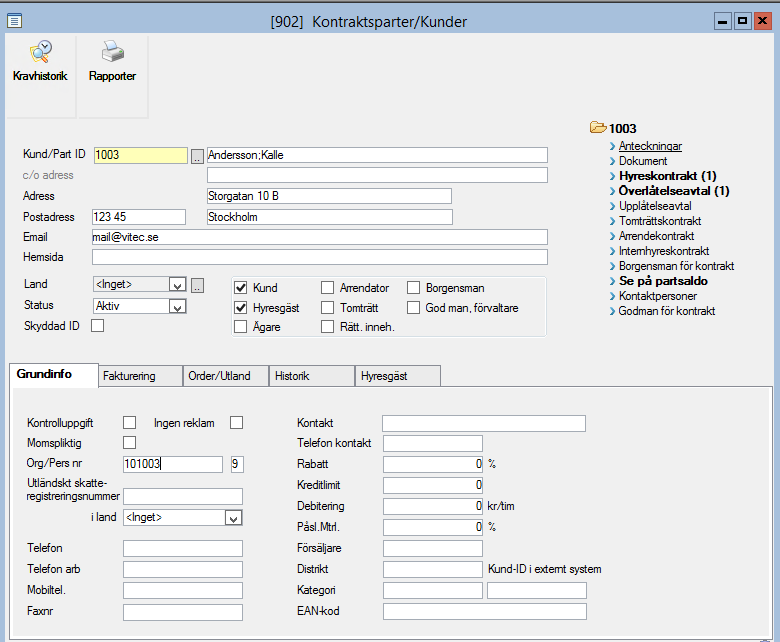Click the Kontakt field
Screen dimensions: 780x642
484,423
